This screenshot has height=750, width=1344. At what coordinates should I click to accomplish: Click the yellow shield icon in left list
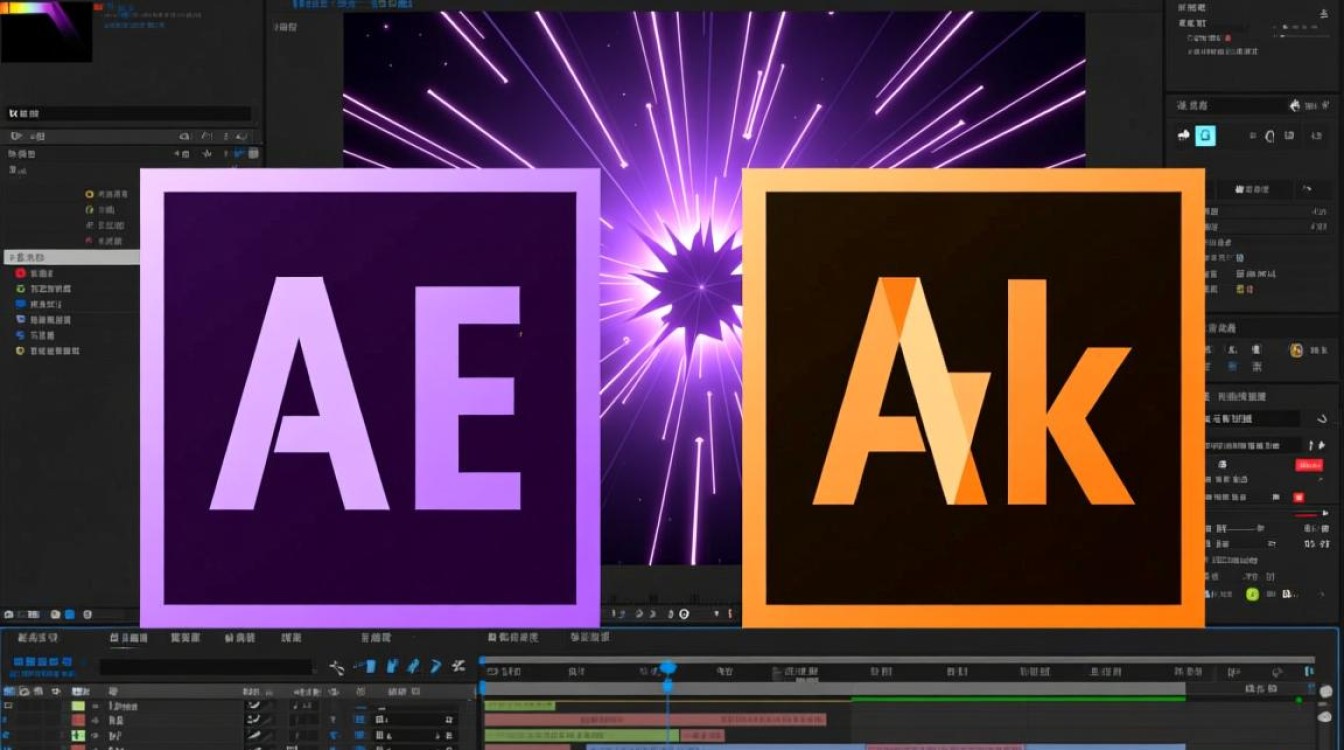(20, 351)
